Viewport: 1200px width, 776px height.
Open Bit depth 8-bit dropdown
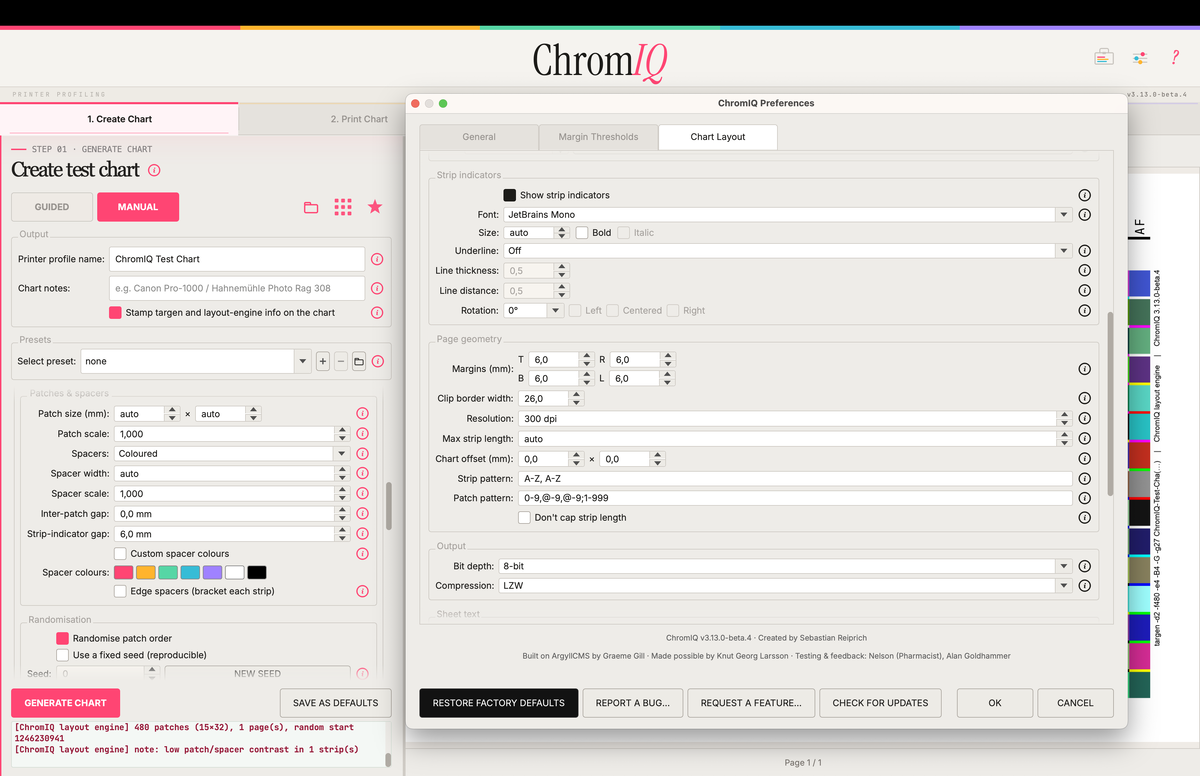pos(785,566)
